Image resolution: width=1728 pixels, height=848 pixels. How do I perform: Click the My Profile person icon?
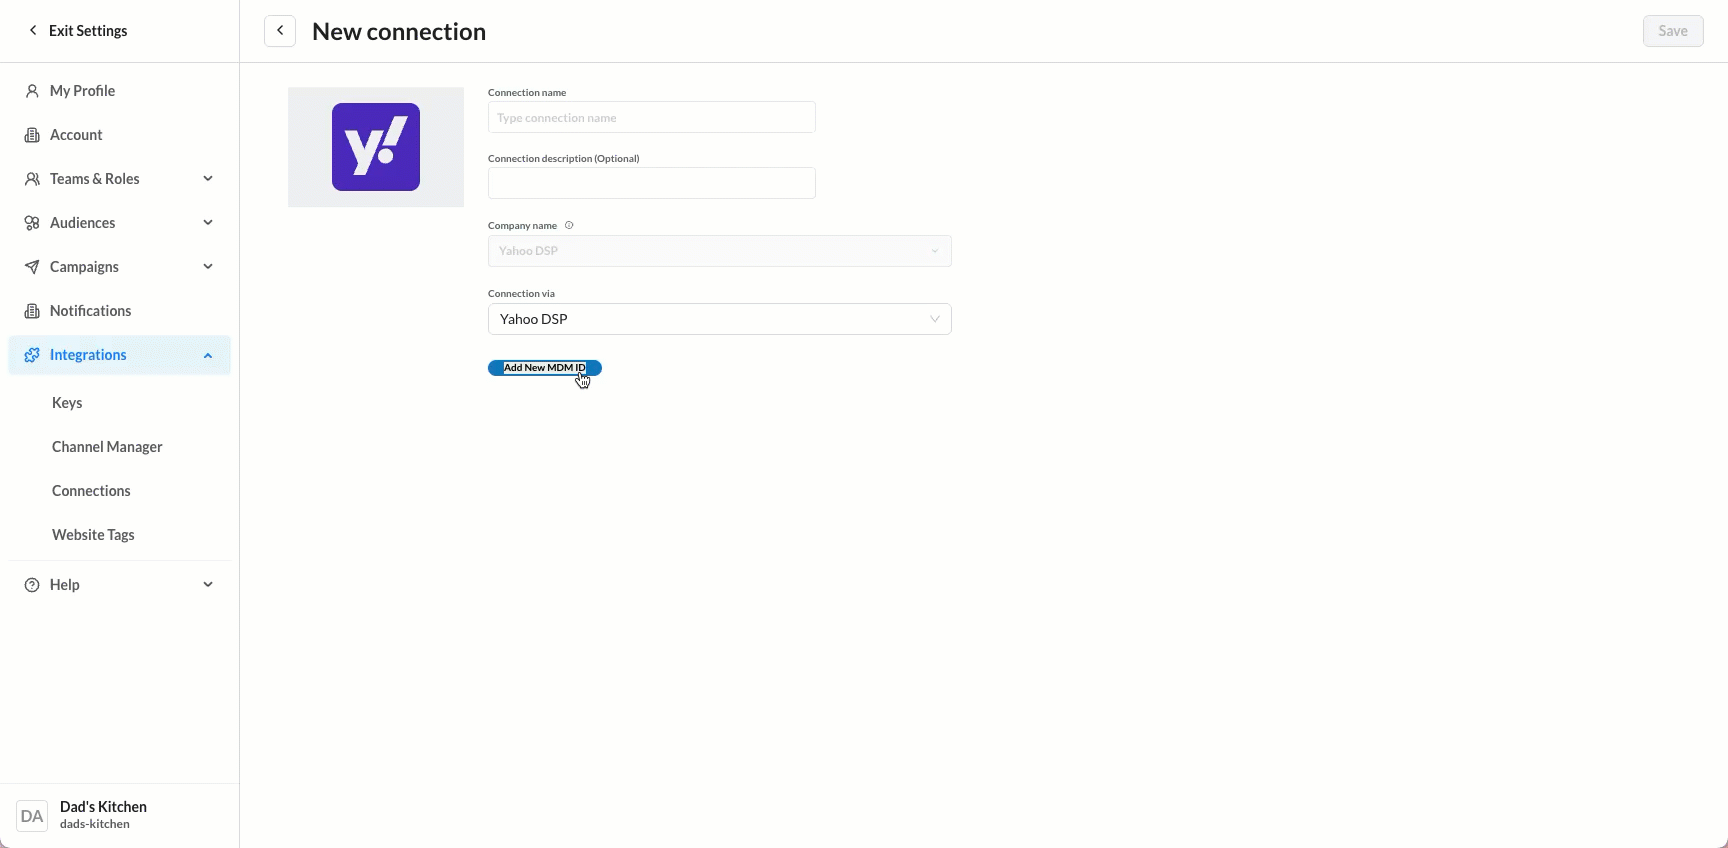(x=32, y=91)
